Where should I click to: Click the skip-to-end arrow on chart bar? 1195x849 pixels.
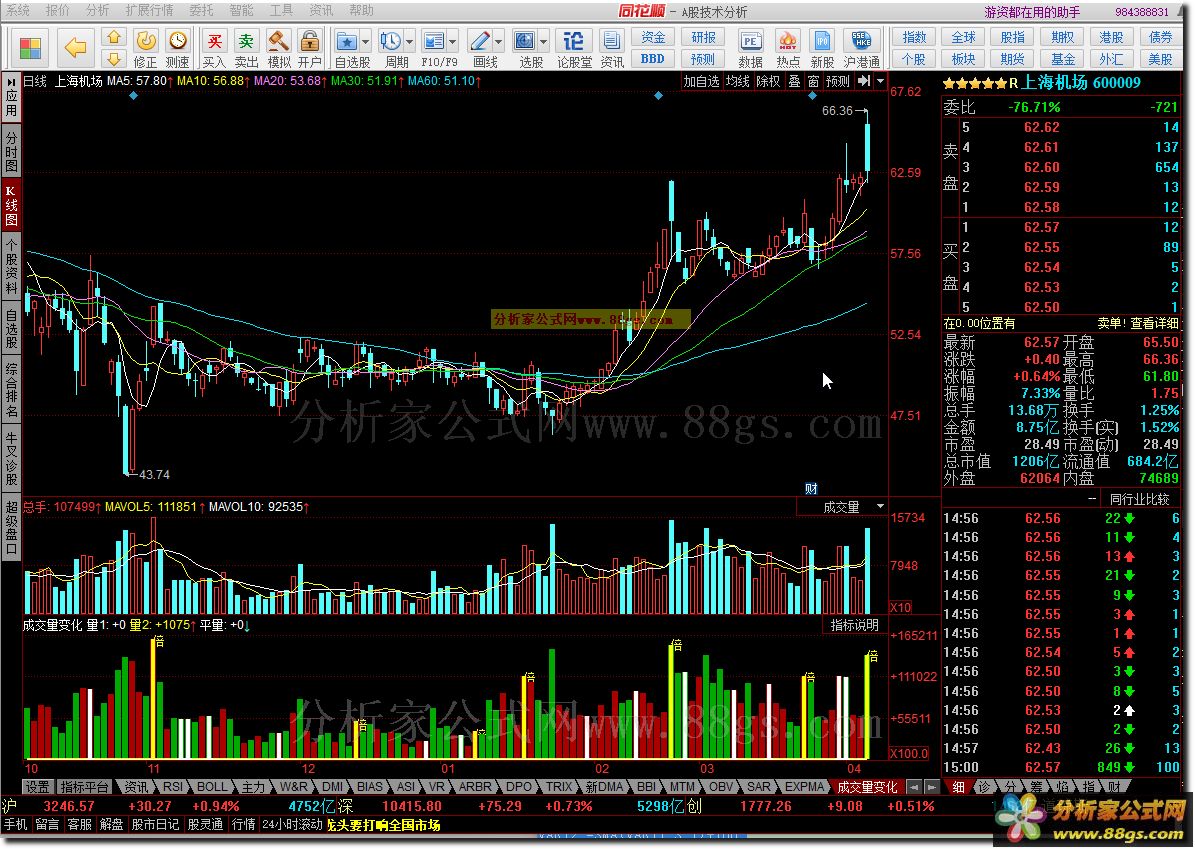[x=864, y=81]
